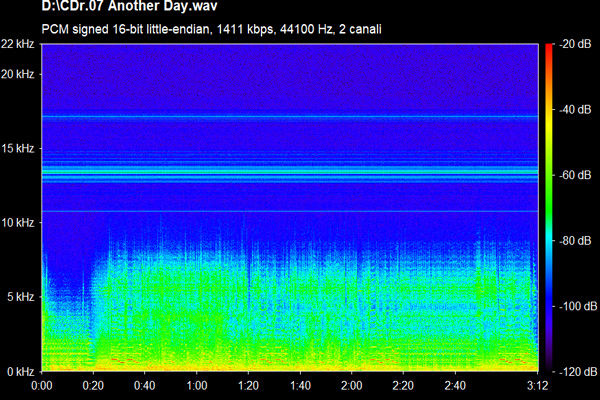Screen dimensions: 600x400
Task: Click the file name 'Another Day.wav' title
Action: [129, 6]
